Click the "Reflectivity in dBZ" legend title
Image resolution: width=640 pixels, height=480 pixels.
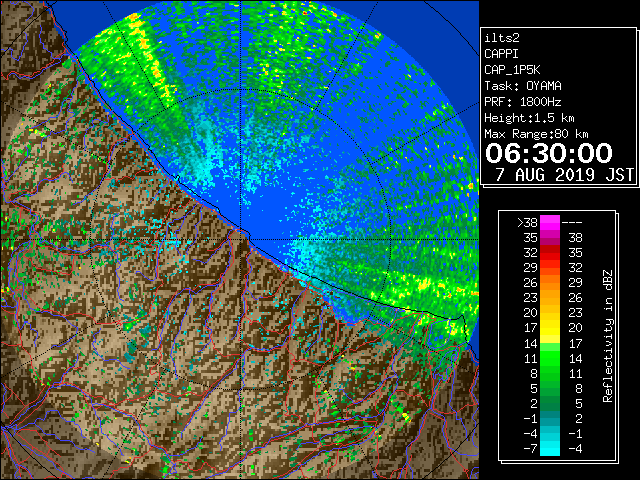607,336
